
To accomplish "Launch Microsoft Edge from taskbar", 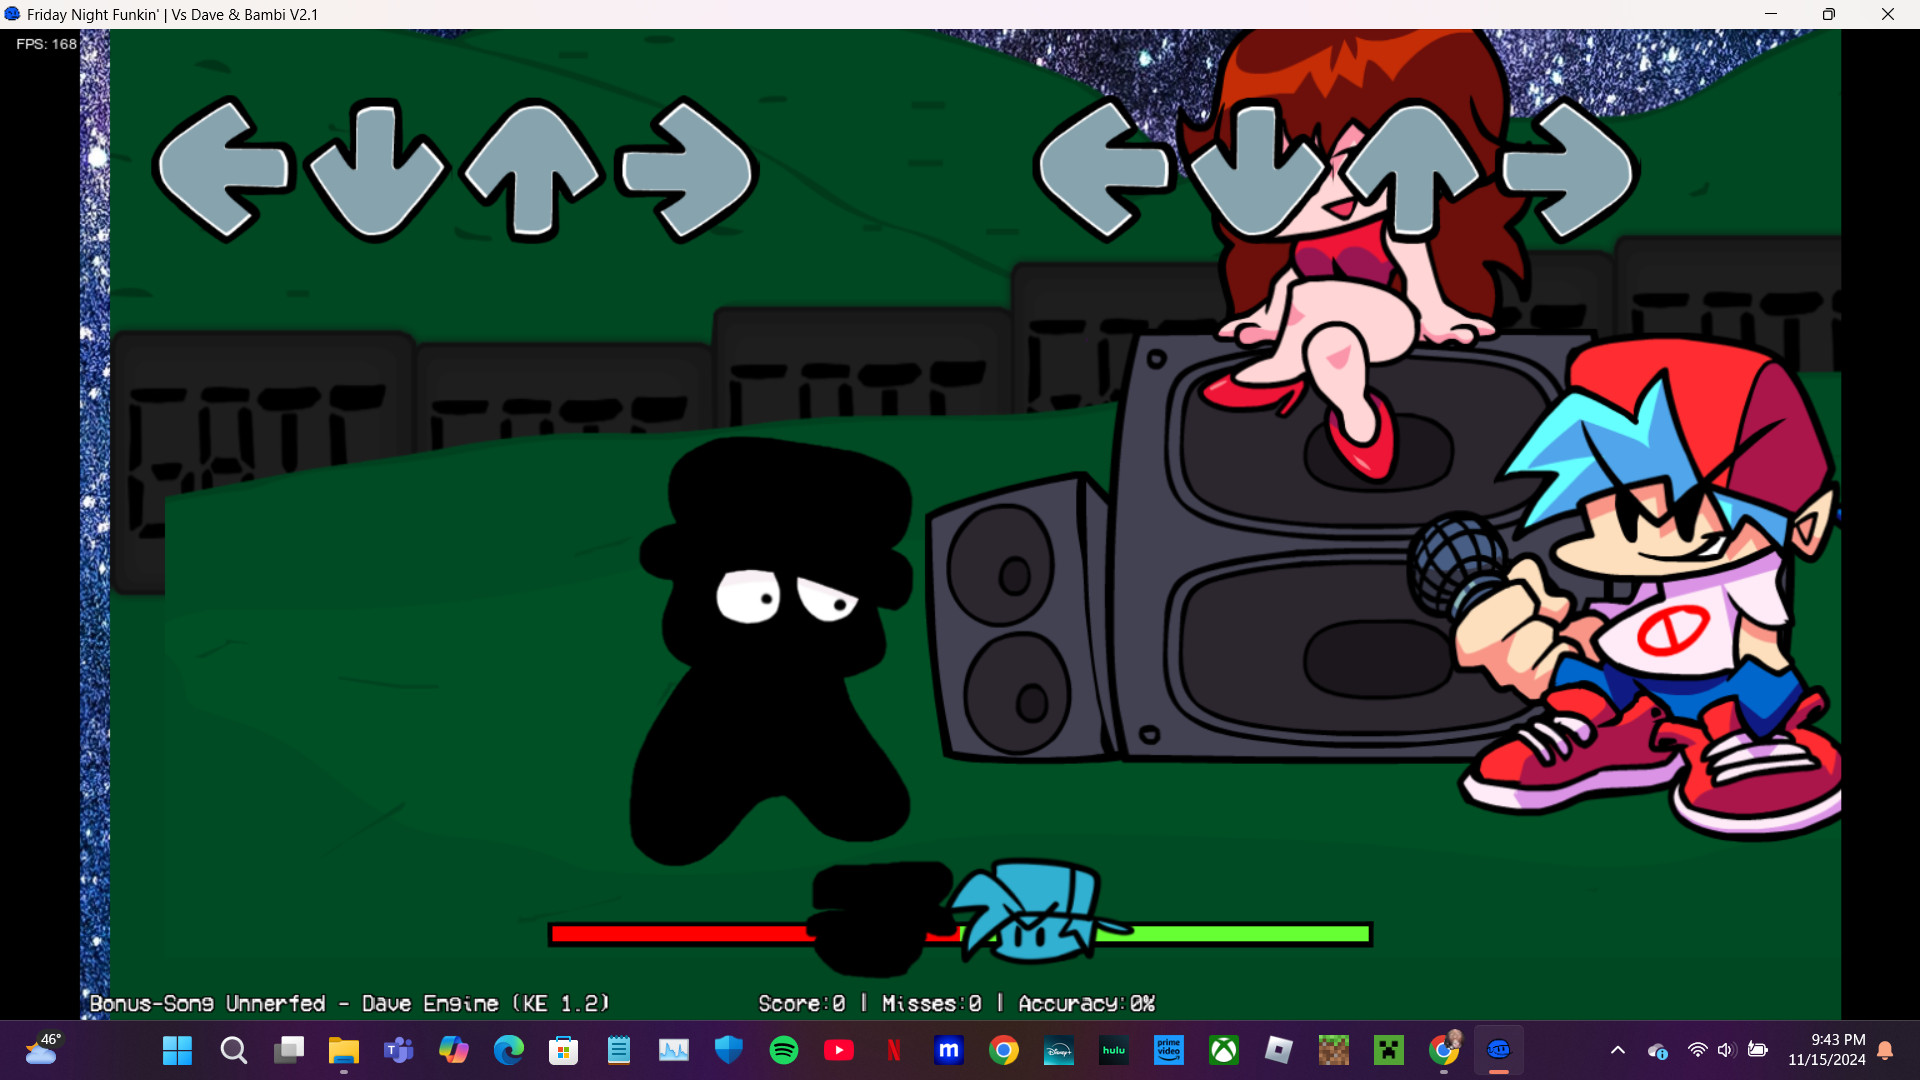I will point(509,1050).
